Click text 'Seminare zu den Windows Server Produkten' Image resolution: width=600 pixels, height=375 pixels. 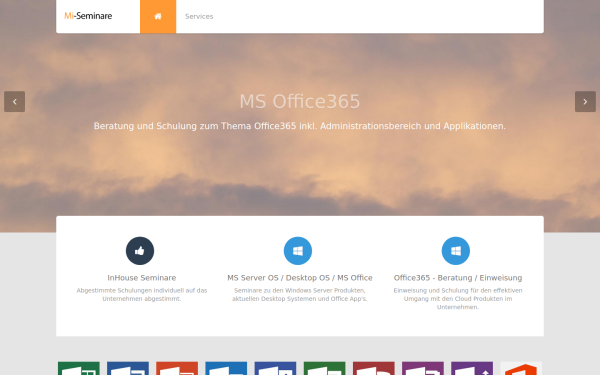(300, 295)
